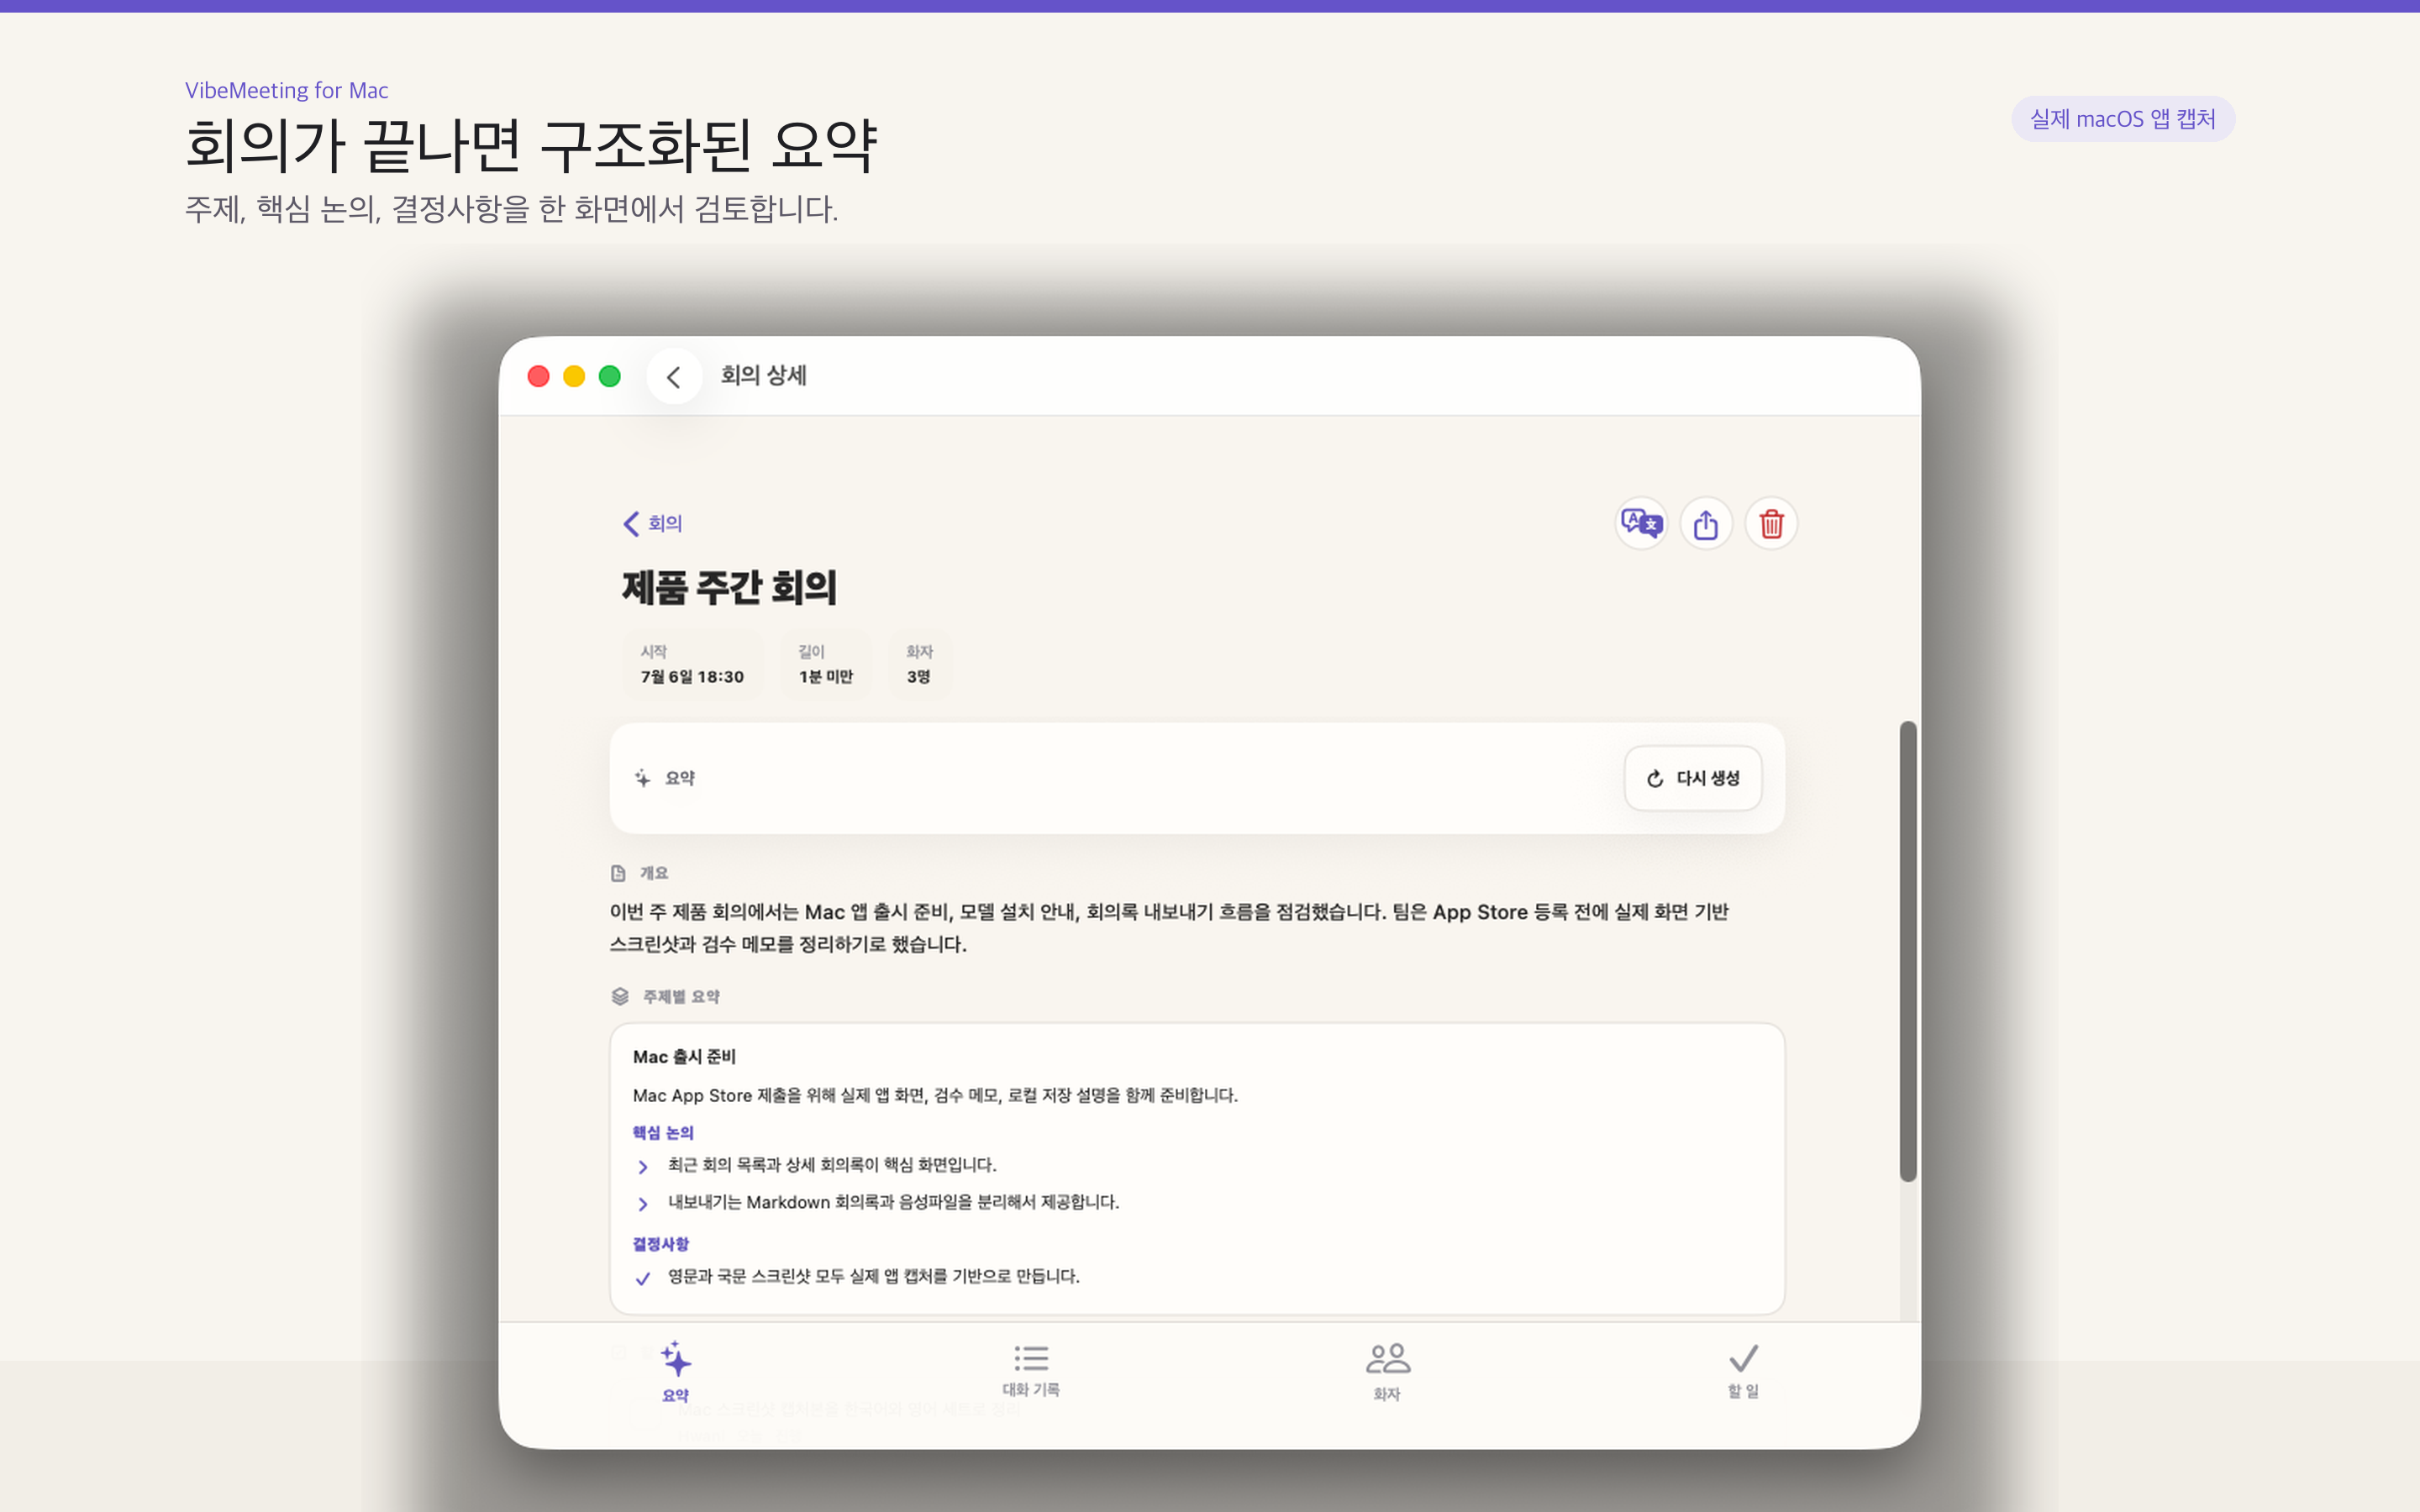Click the red close window button
This screenshot has width=2420, height=1512.
[538, 376]
